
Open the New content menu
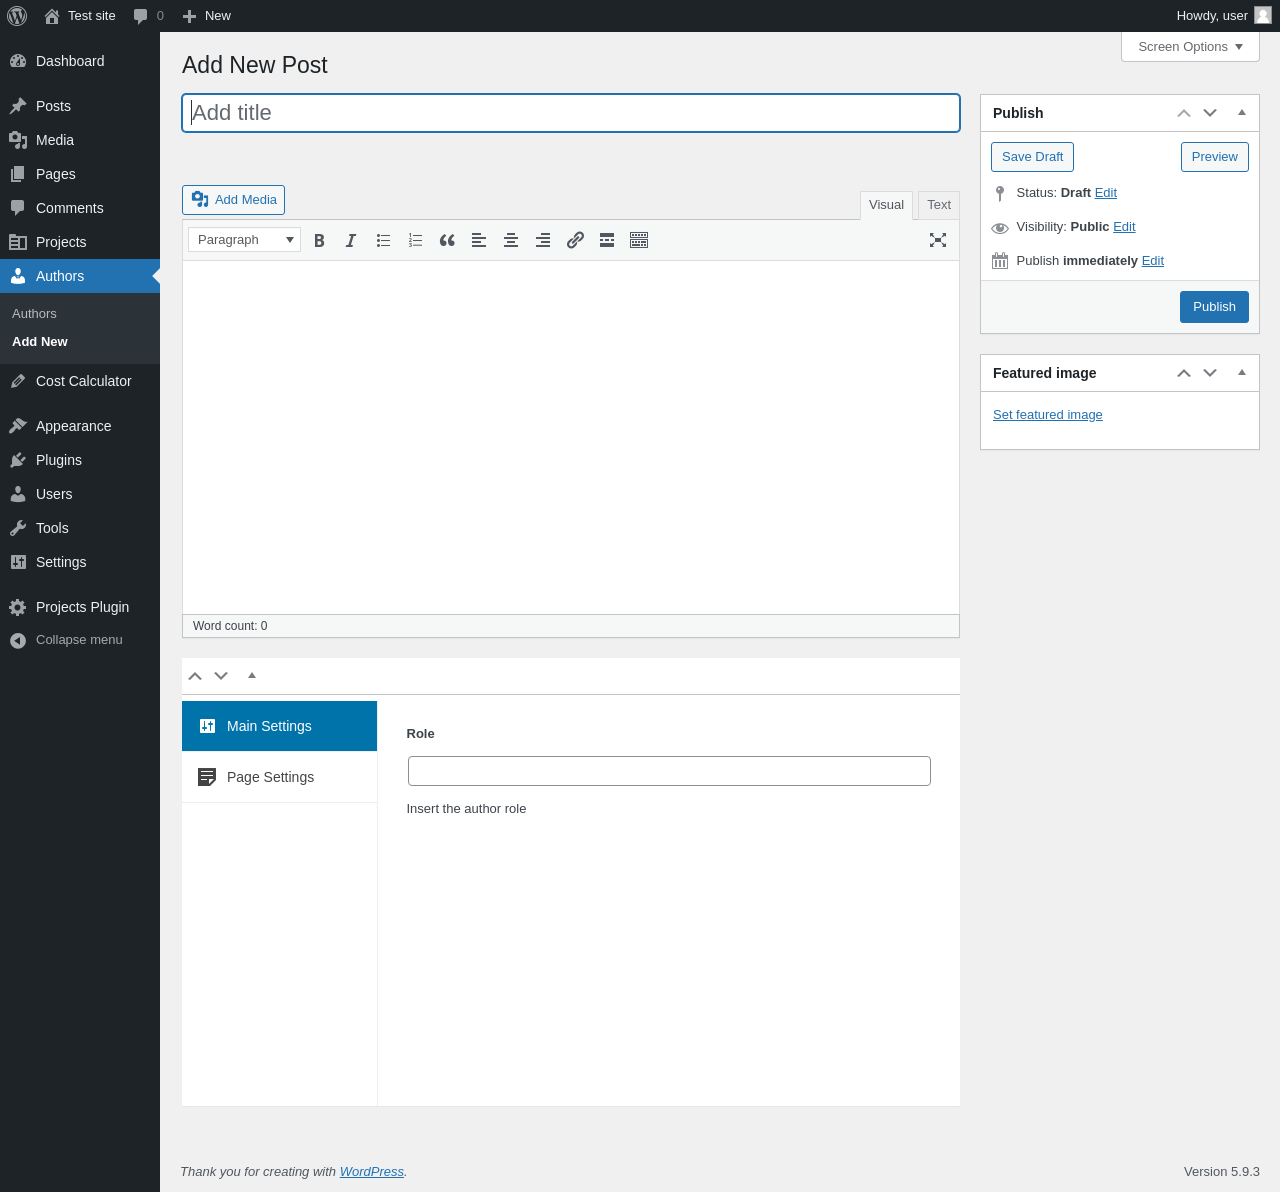206,16
